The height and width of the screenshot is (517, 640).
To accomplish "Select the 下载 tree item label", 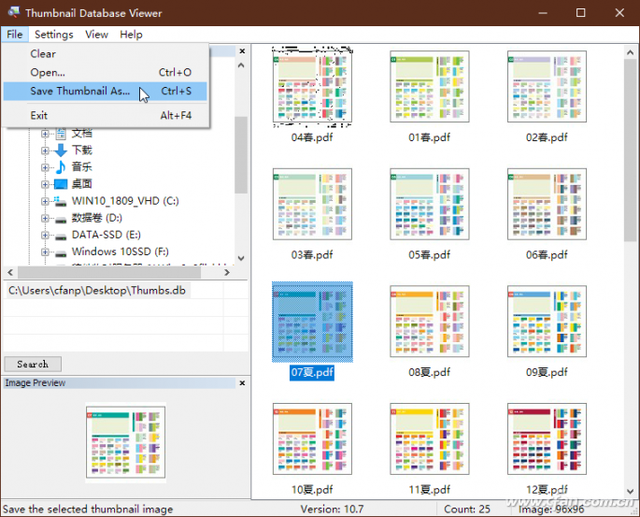I will pos(82,150).
